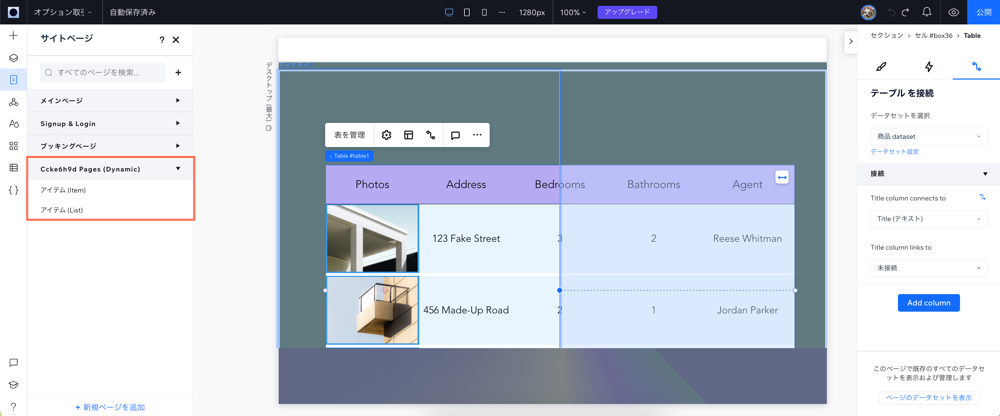Switch to design brush tab
Screen dimensions: 1000x416
[881, 66]
